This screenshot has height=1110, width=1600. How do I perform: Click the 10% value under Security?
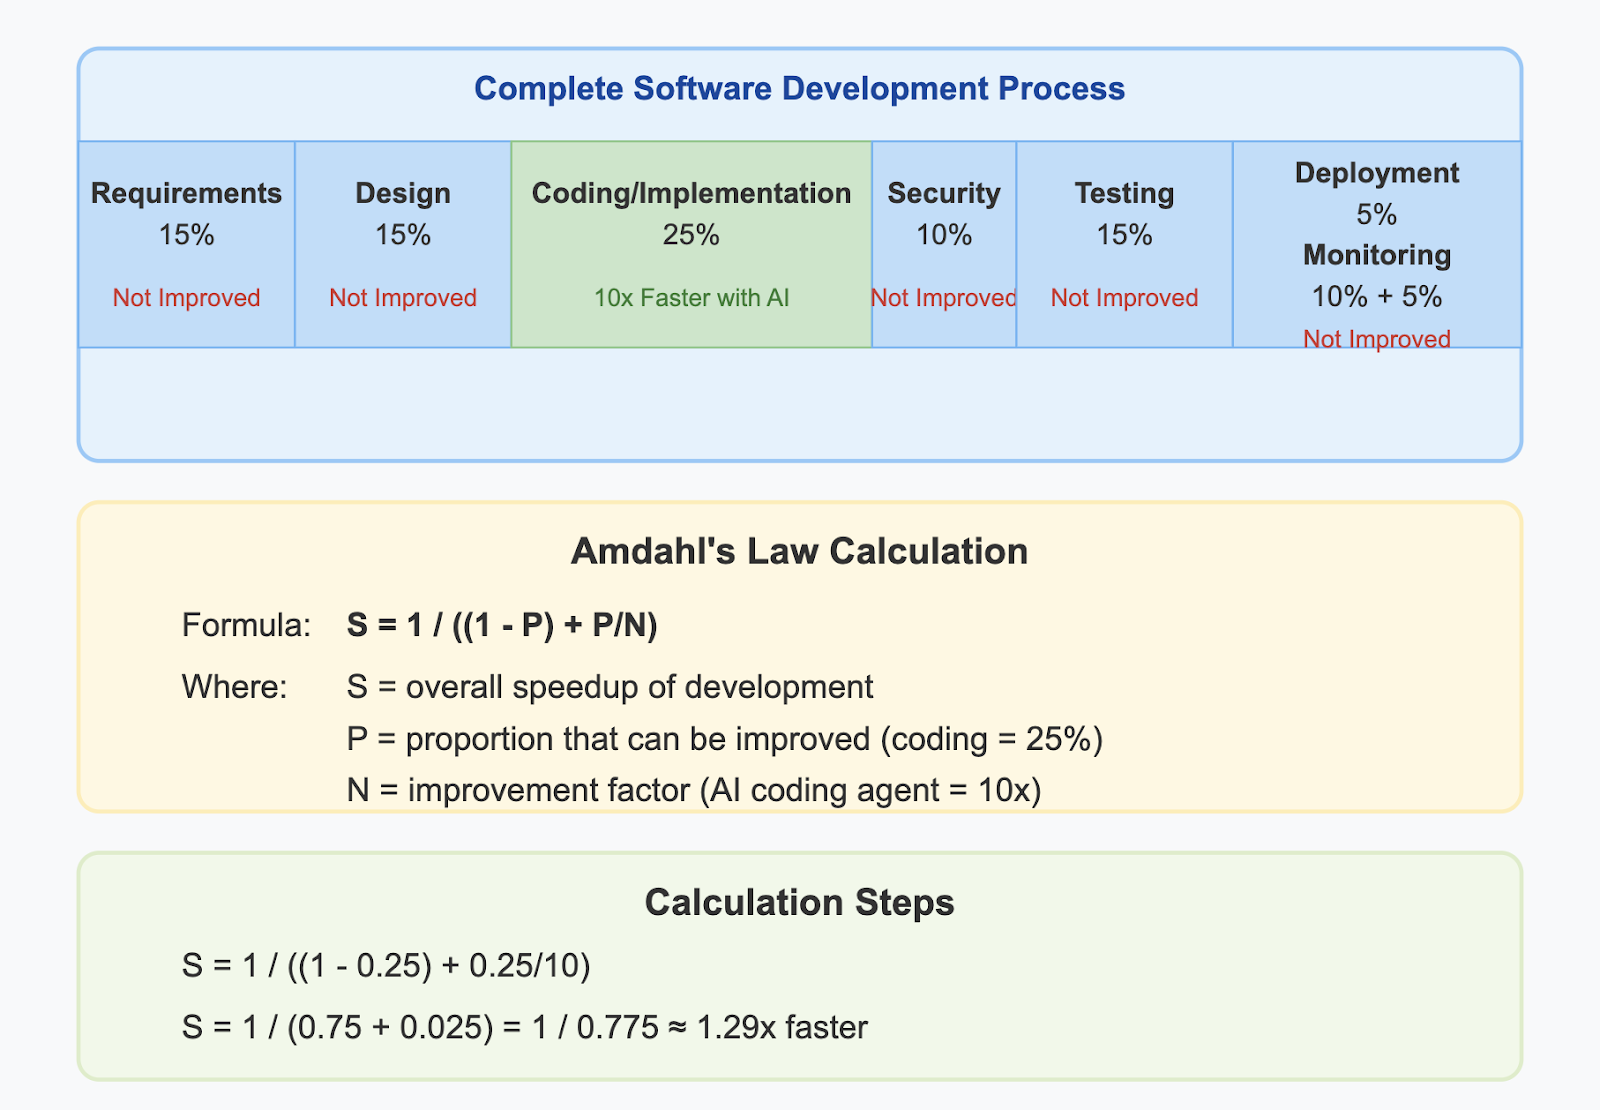pos(944,235)
